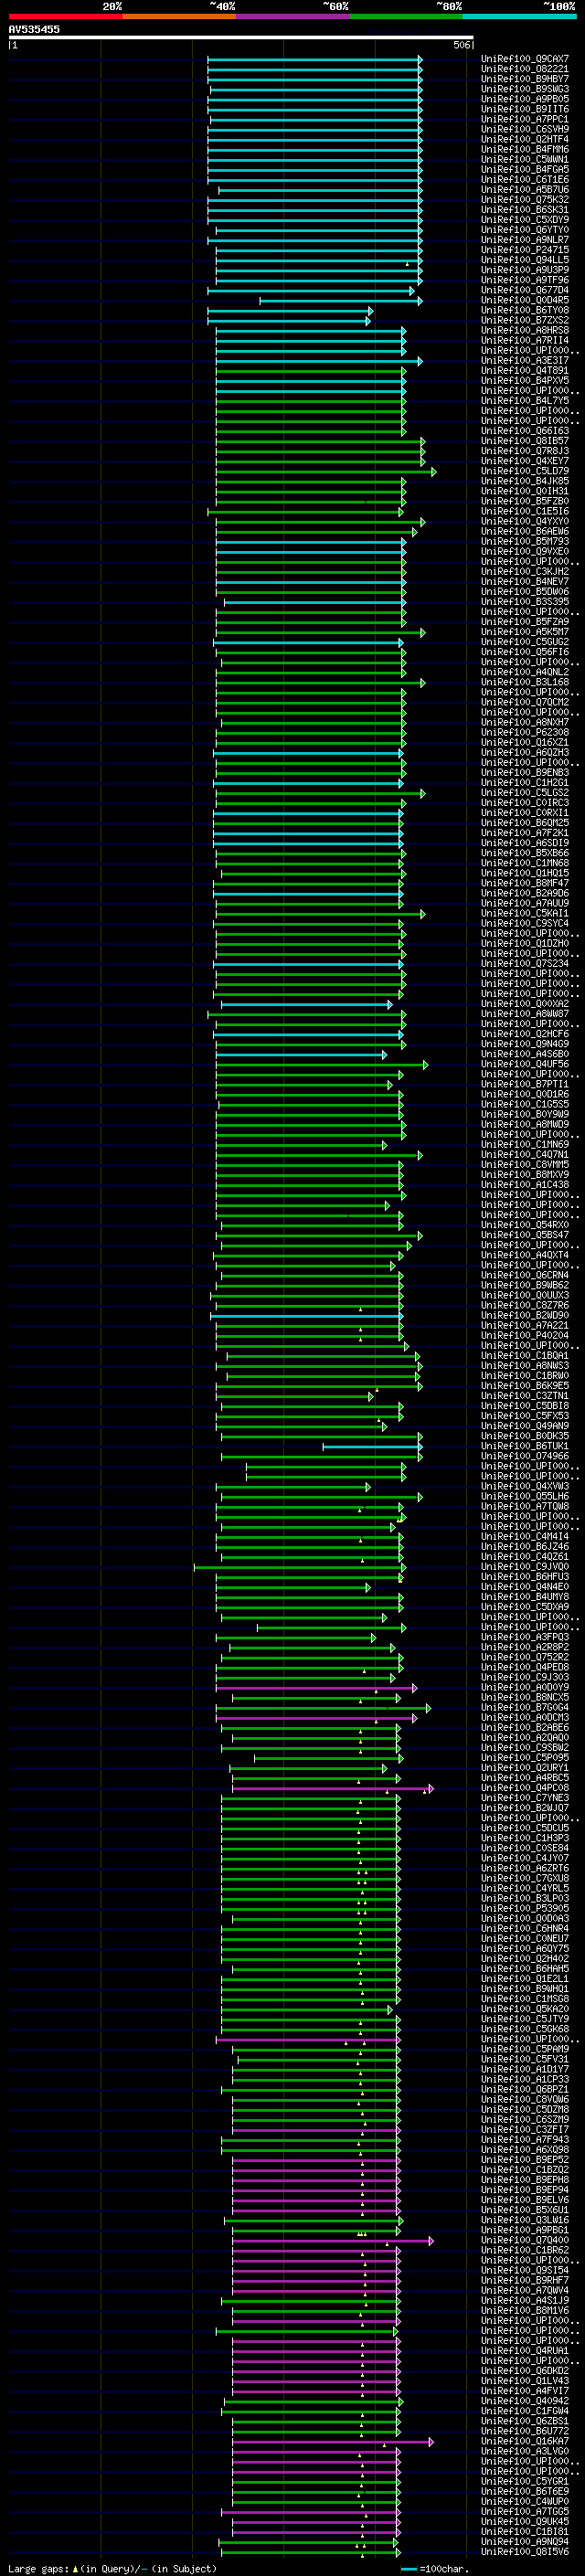This screenshot has width=585, height=2576.
Task: Open hit UniRef100_B9SWG3
Action: (x=525, y=89)
